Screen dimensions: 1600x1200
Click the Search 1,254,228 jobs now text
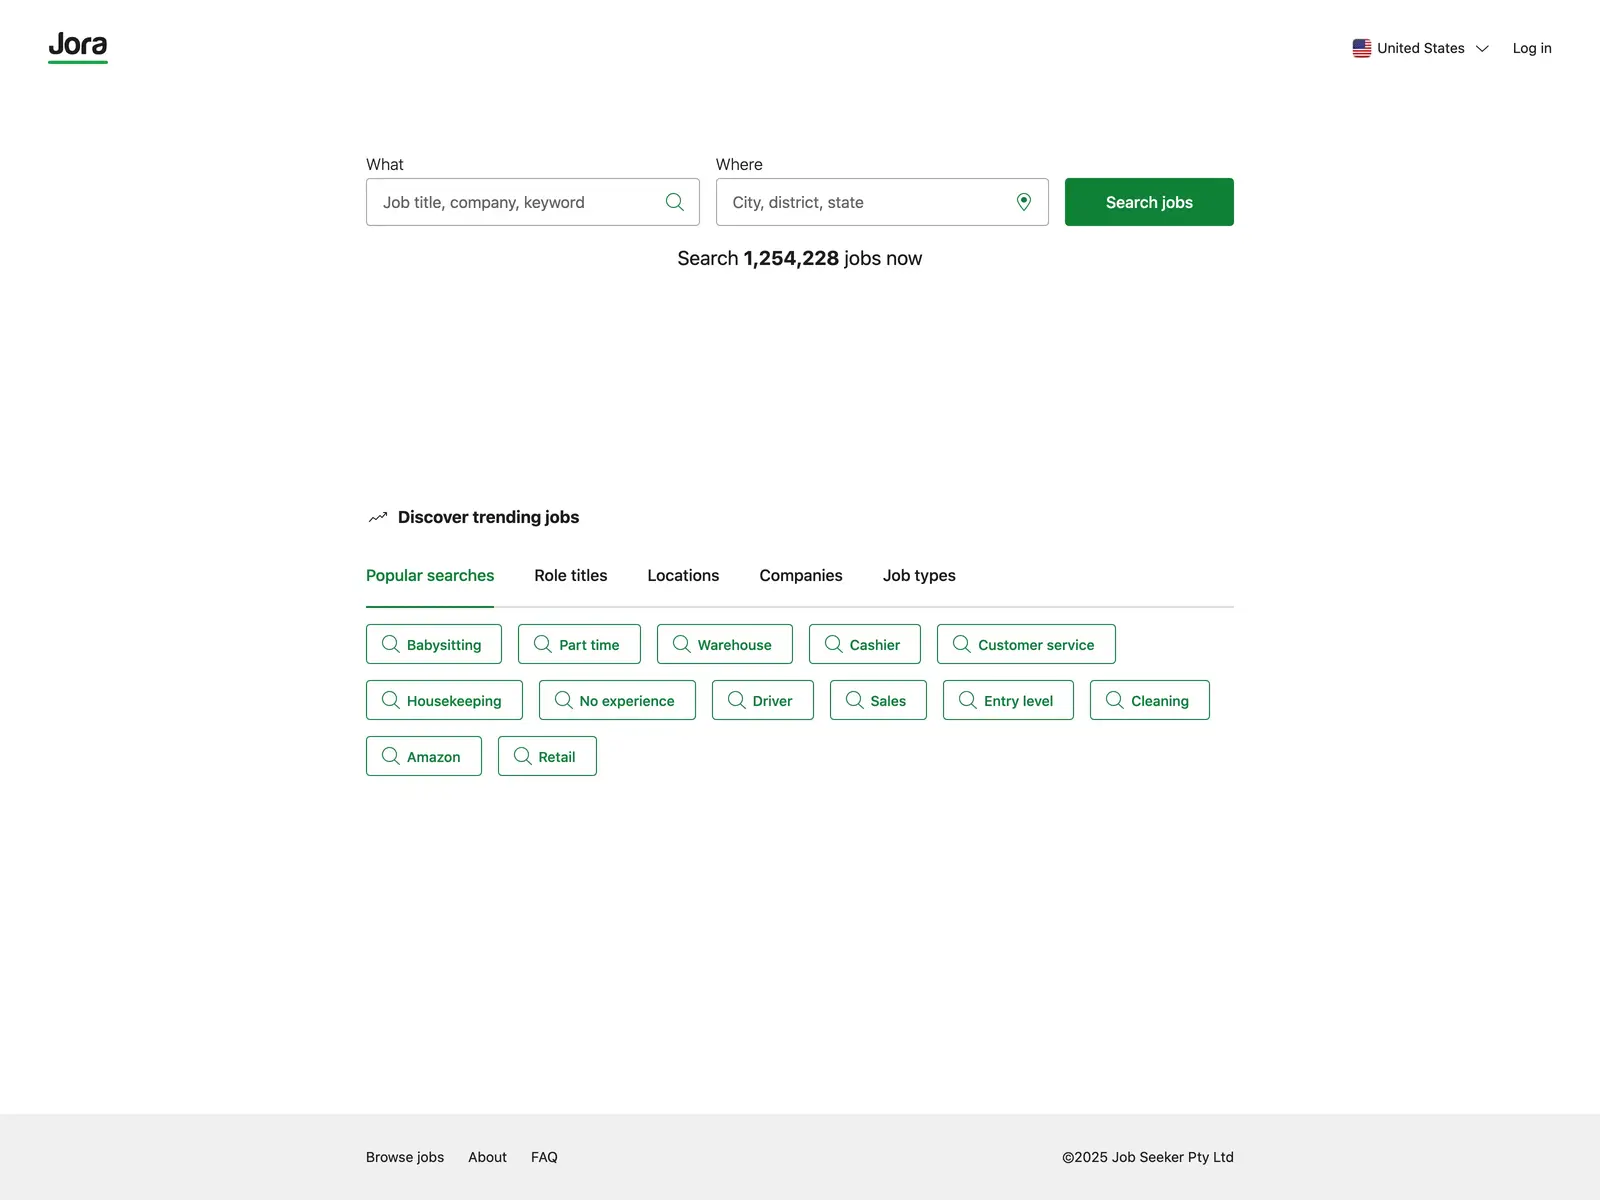pyautogui.click(x=800, y=258)
